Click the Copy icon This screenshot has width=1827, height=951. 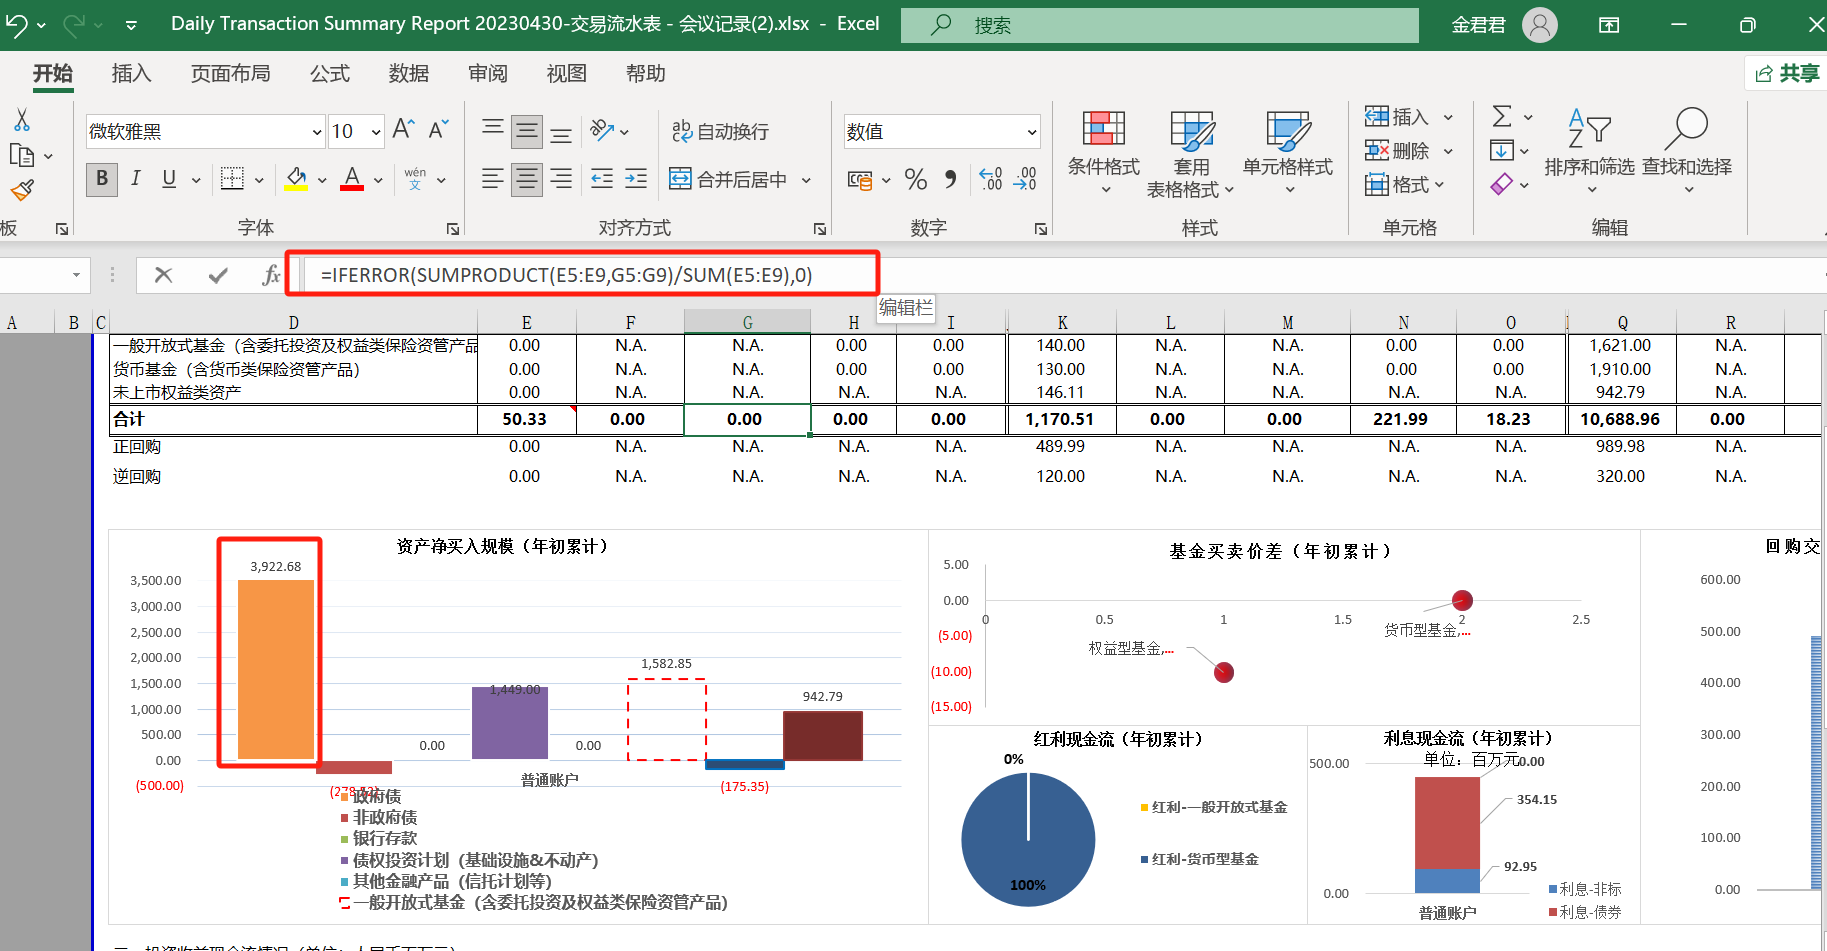[21, 155]
